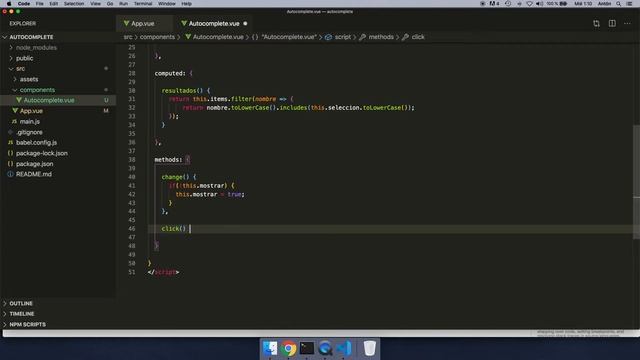Click the click breadcrumb segment
This screenshot has width=640, height=360.
click(x=413, y=37)
